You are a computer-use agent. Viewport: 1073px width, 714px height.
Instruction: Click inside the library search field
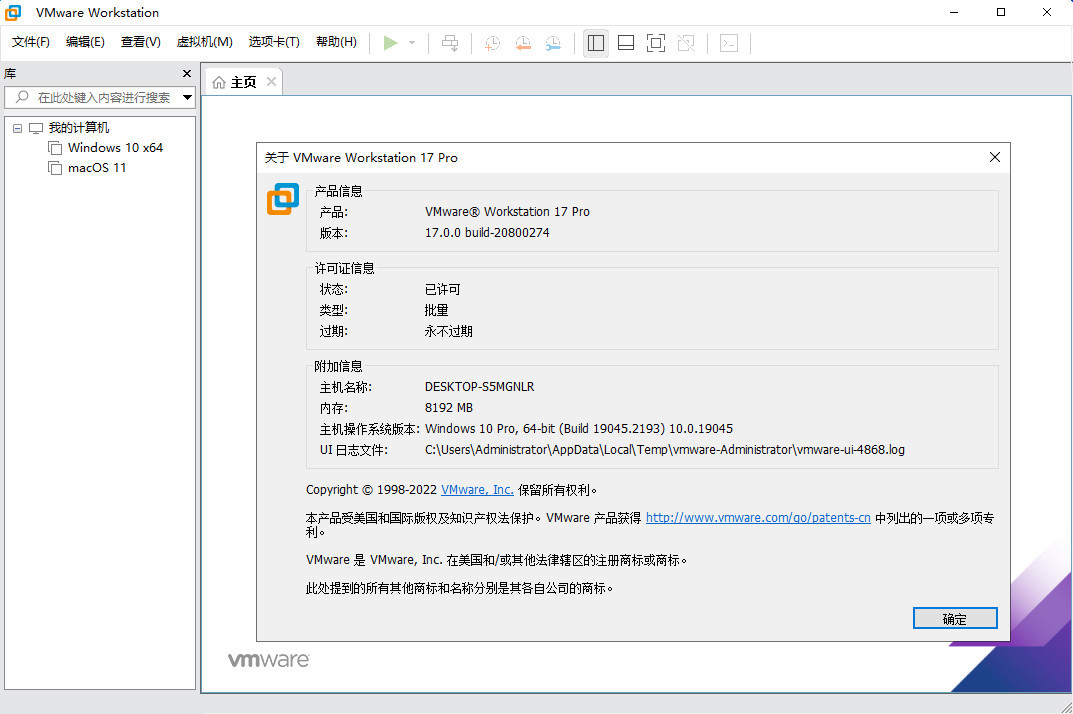(100, 97)
